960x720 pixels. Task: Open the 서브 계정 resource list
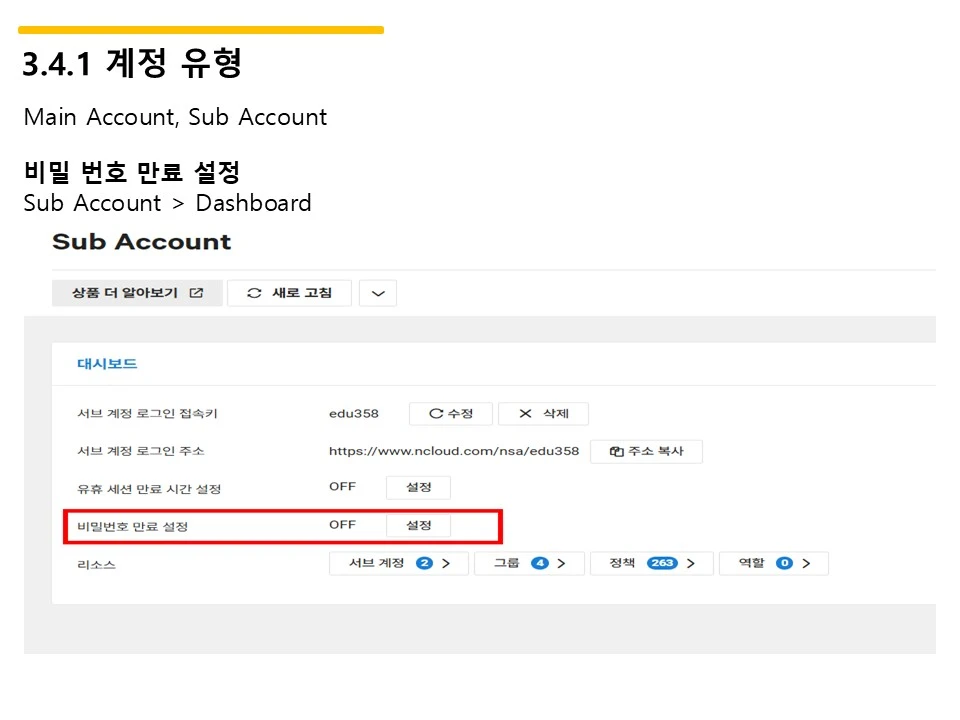[x=399, y=563]
